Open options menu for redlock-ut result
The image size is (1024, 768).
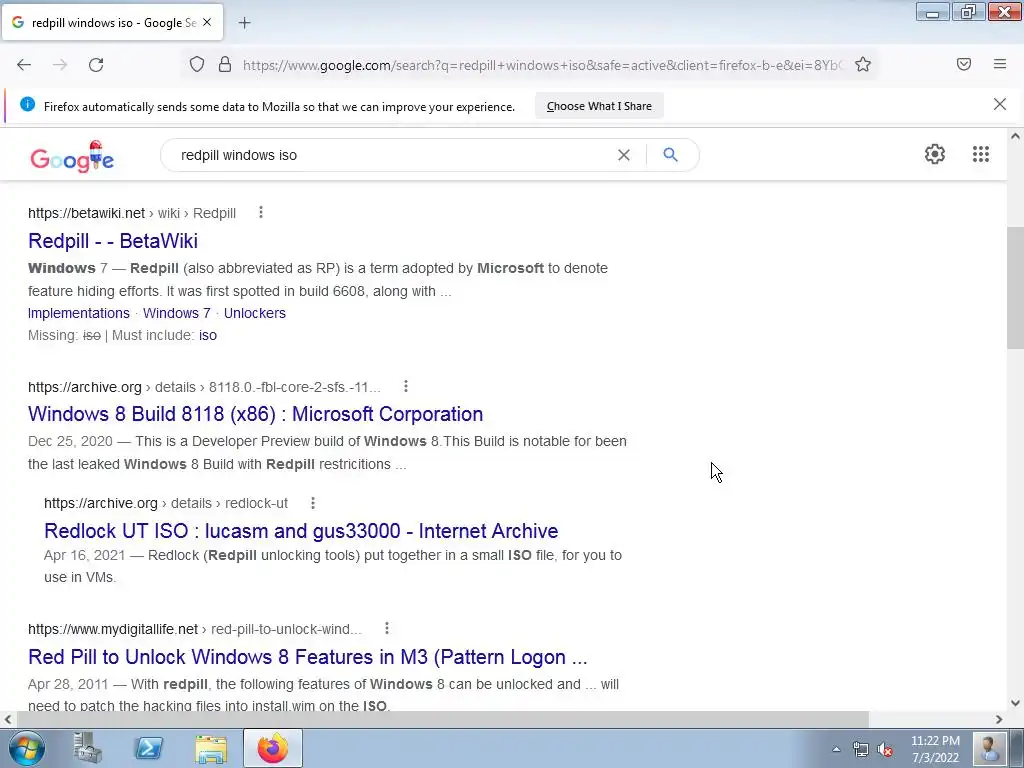(x=313, y=503)
